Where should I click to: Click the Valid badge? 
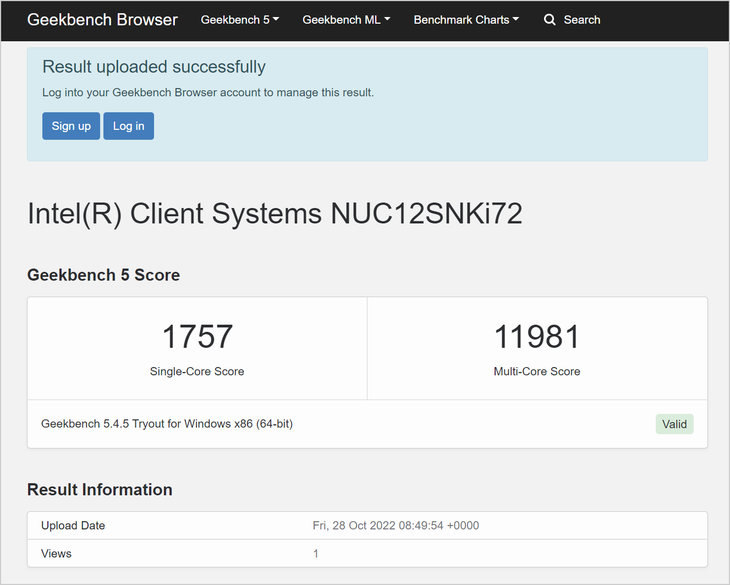[674, 424]
